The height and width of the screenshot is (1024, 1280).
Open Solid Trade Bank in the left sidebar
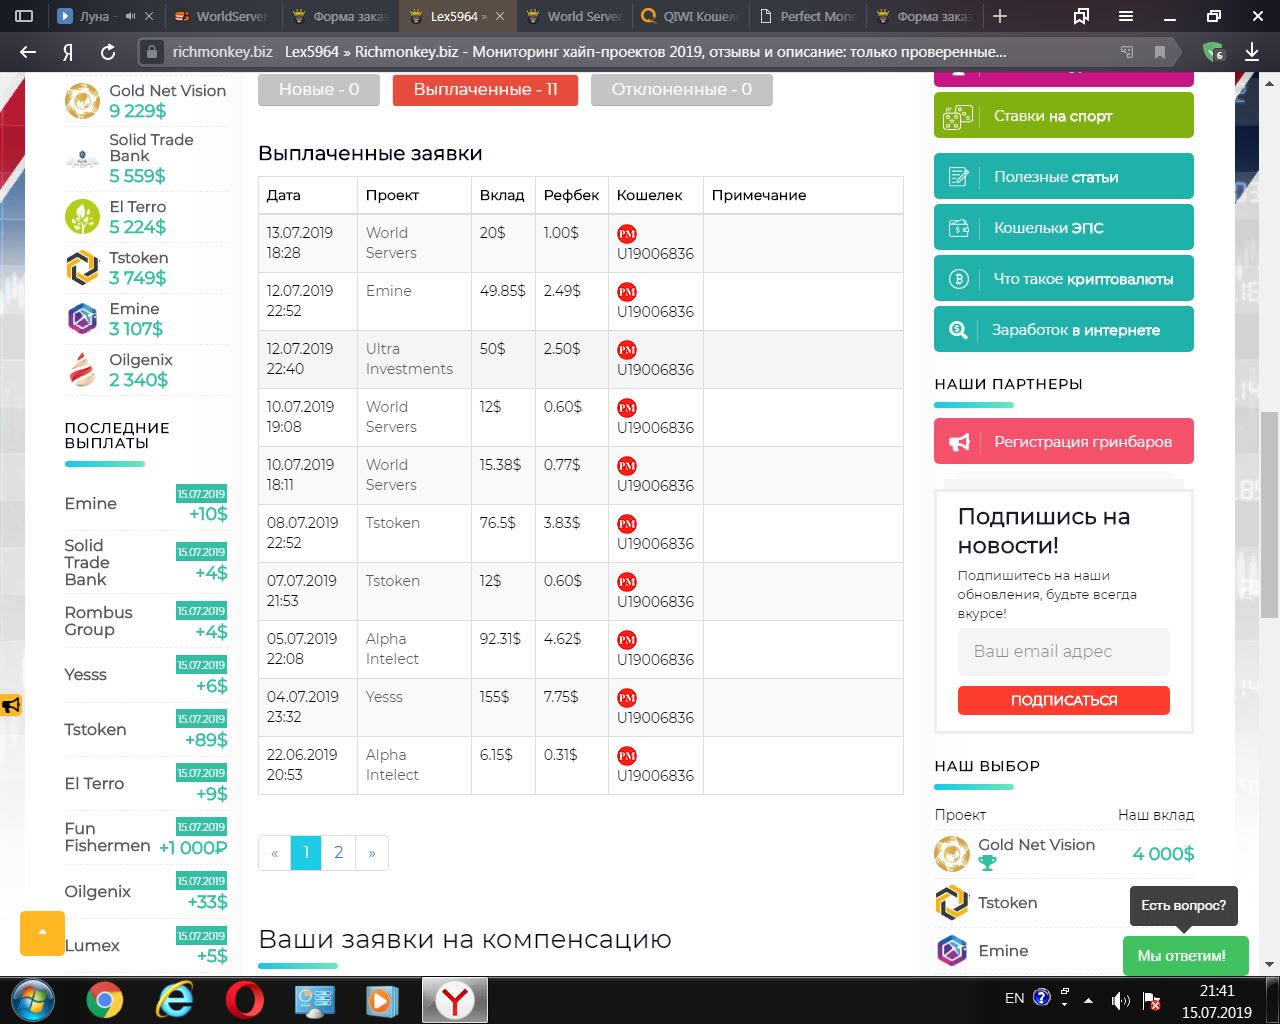pyautogui.click(x=151, y=148)
